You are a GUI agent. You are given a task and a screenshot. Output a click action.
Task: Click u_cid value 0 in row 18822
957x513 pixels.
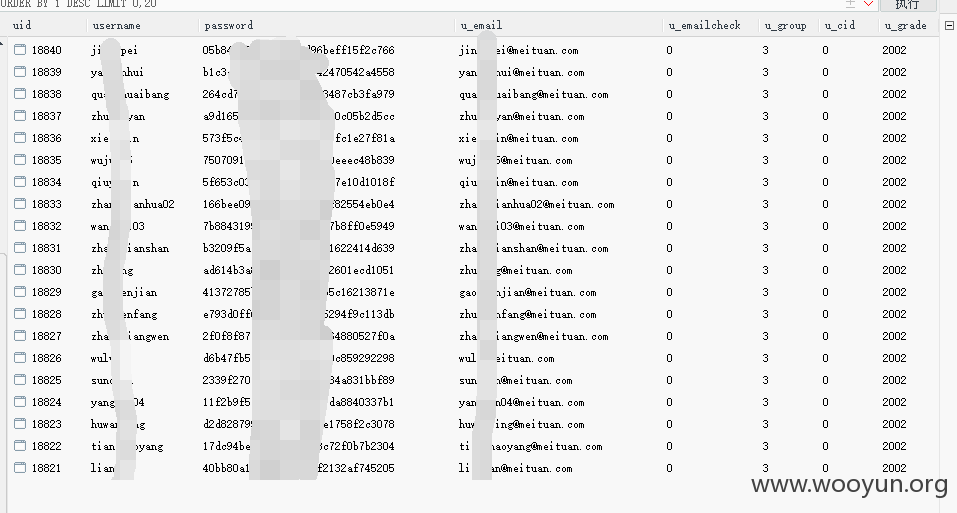click(x=825, y=445)
